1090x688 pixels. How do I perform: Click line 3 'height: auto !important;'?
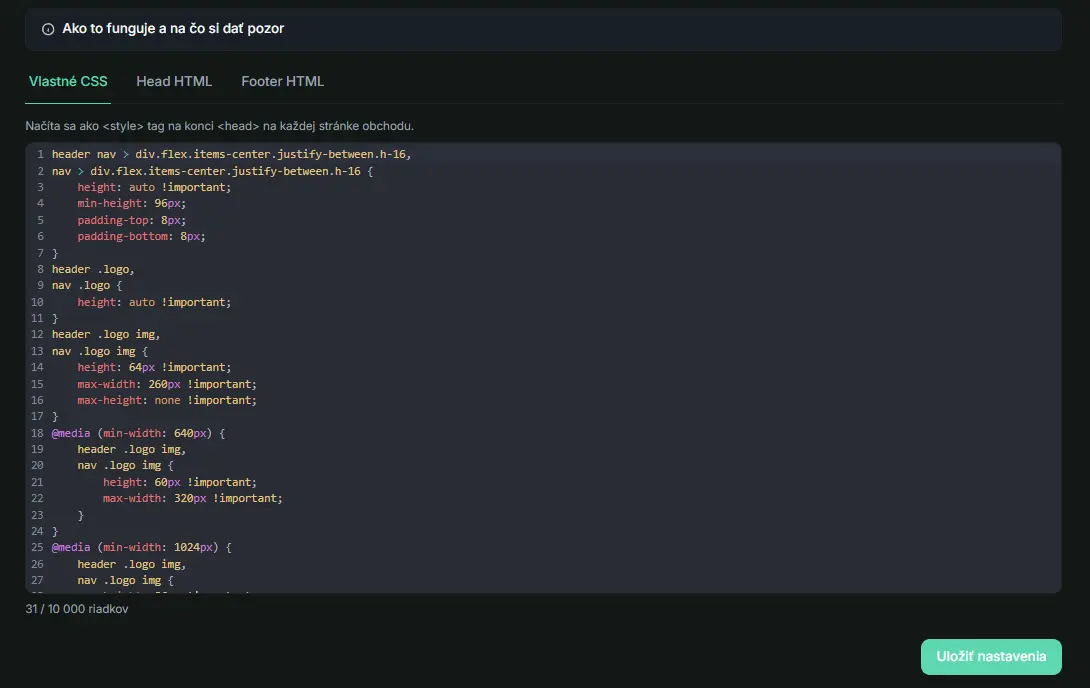[154, 187]
